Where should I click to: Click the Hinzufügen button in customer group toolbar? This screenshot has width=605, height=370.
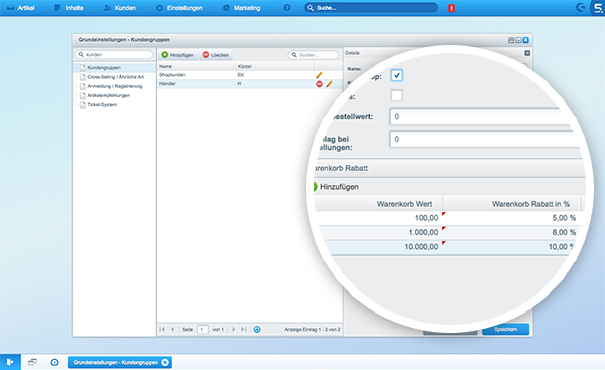pos(177,55)
